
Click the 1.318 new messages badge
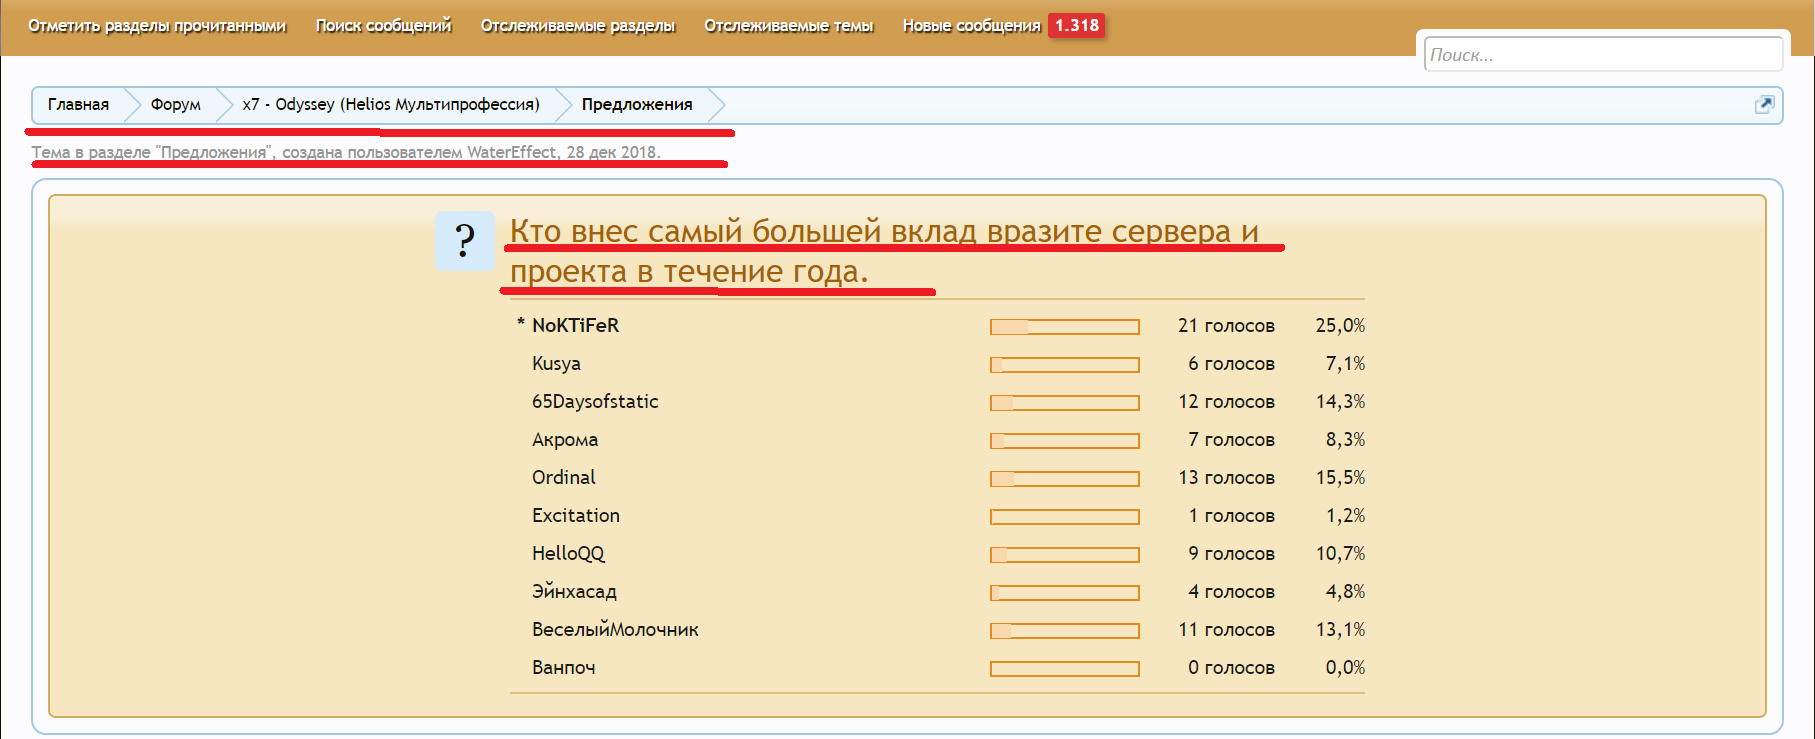click(1076, 26)
